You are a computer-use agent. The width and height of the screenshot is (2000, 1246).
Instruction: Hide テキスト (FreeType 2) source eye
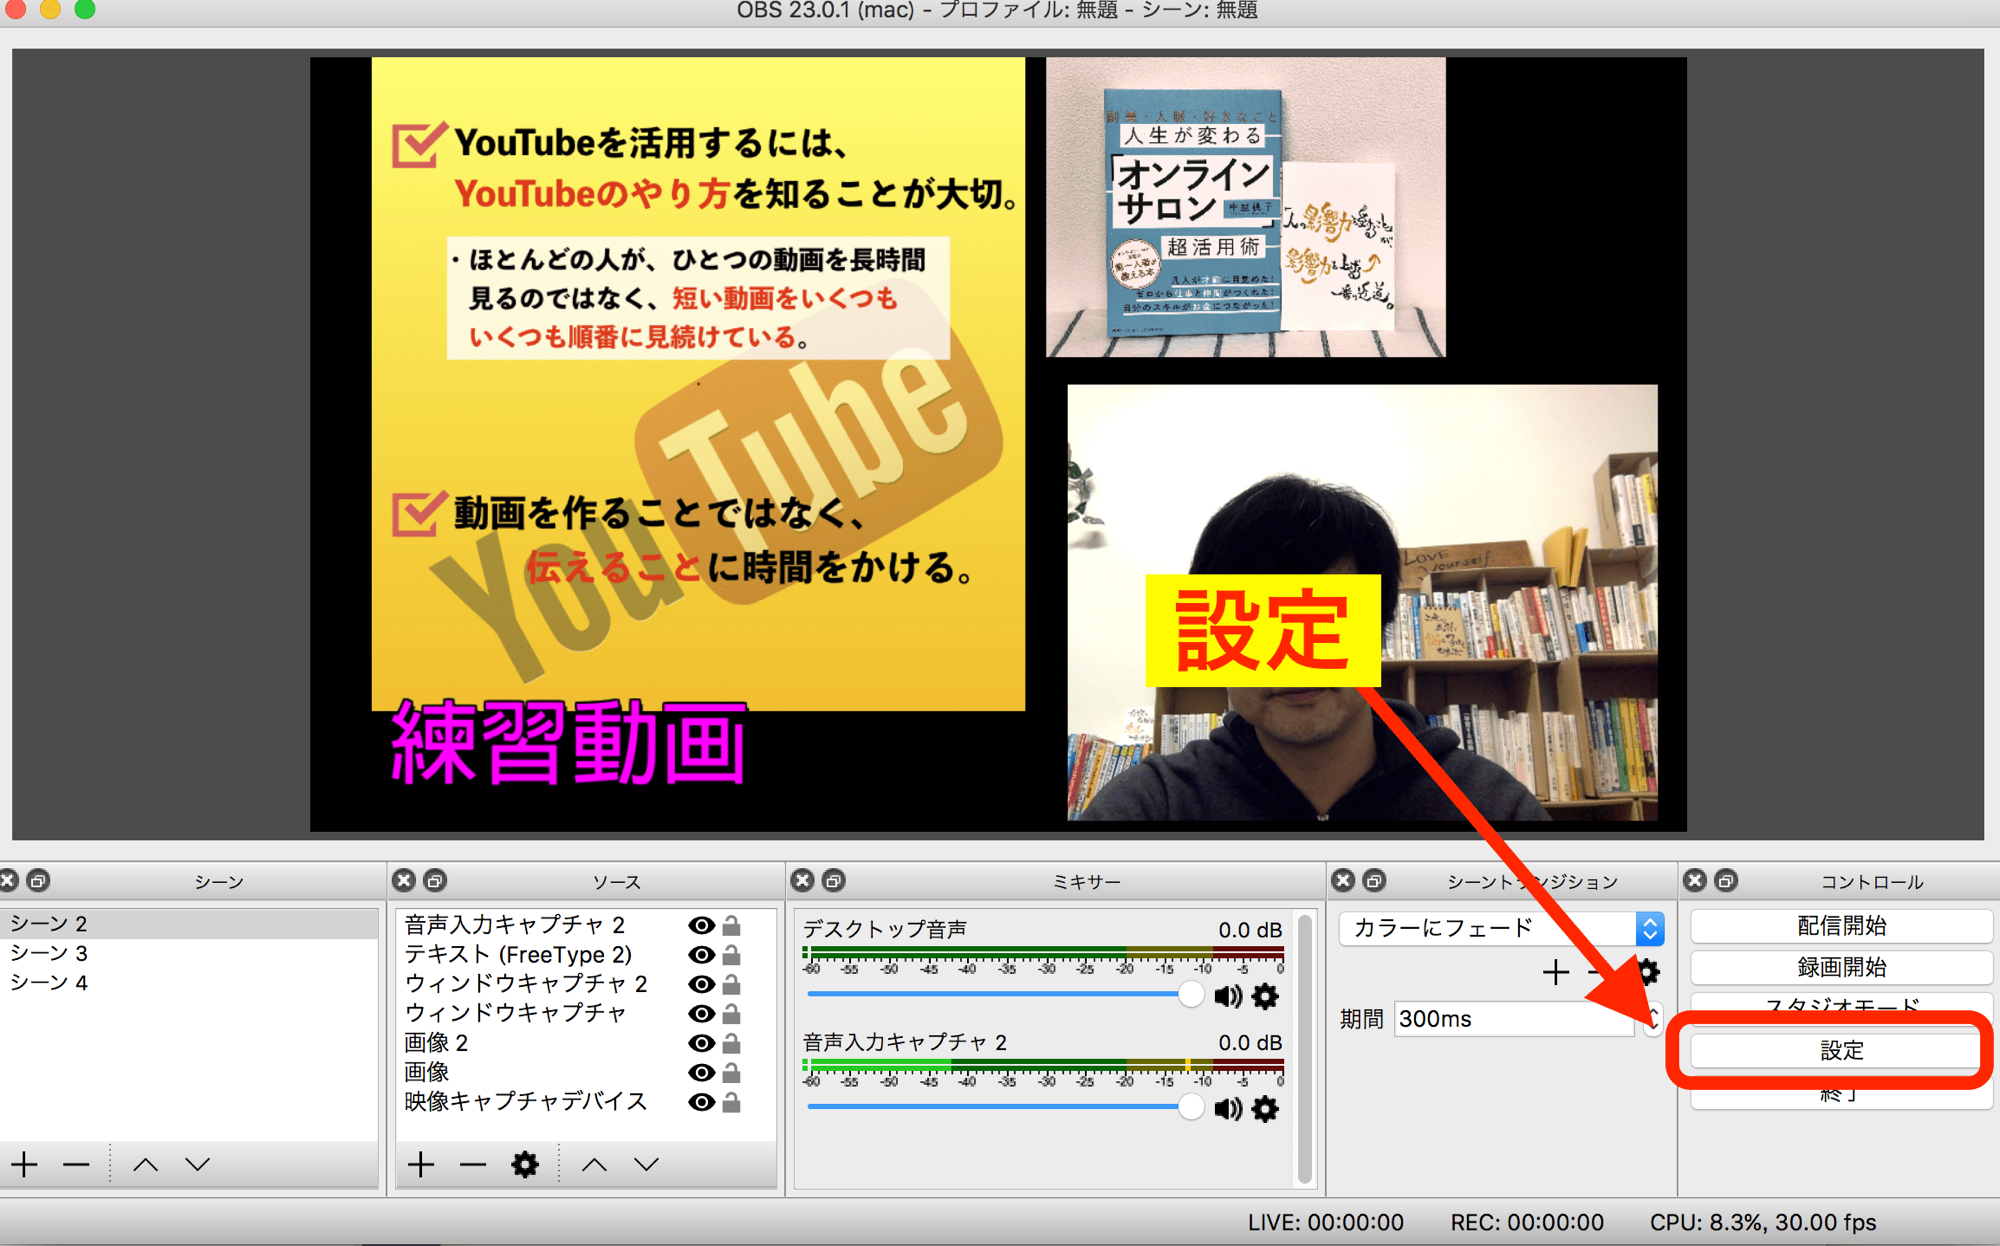[701, 955]
